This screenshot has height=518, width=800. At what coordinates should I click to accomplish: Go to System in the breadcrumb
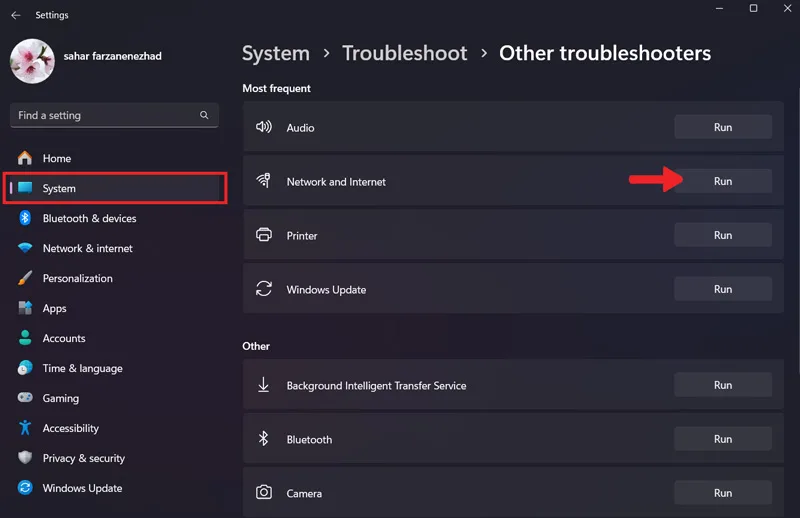[x=276, y=53]
